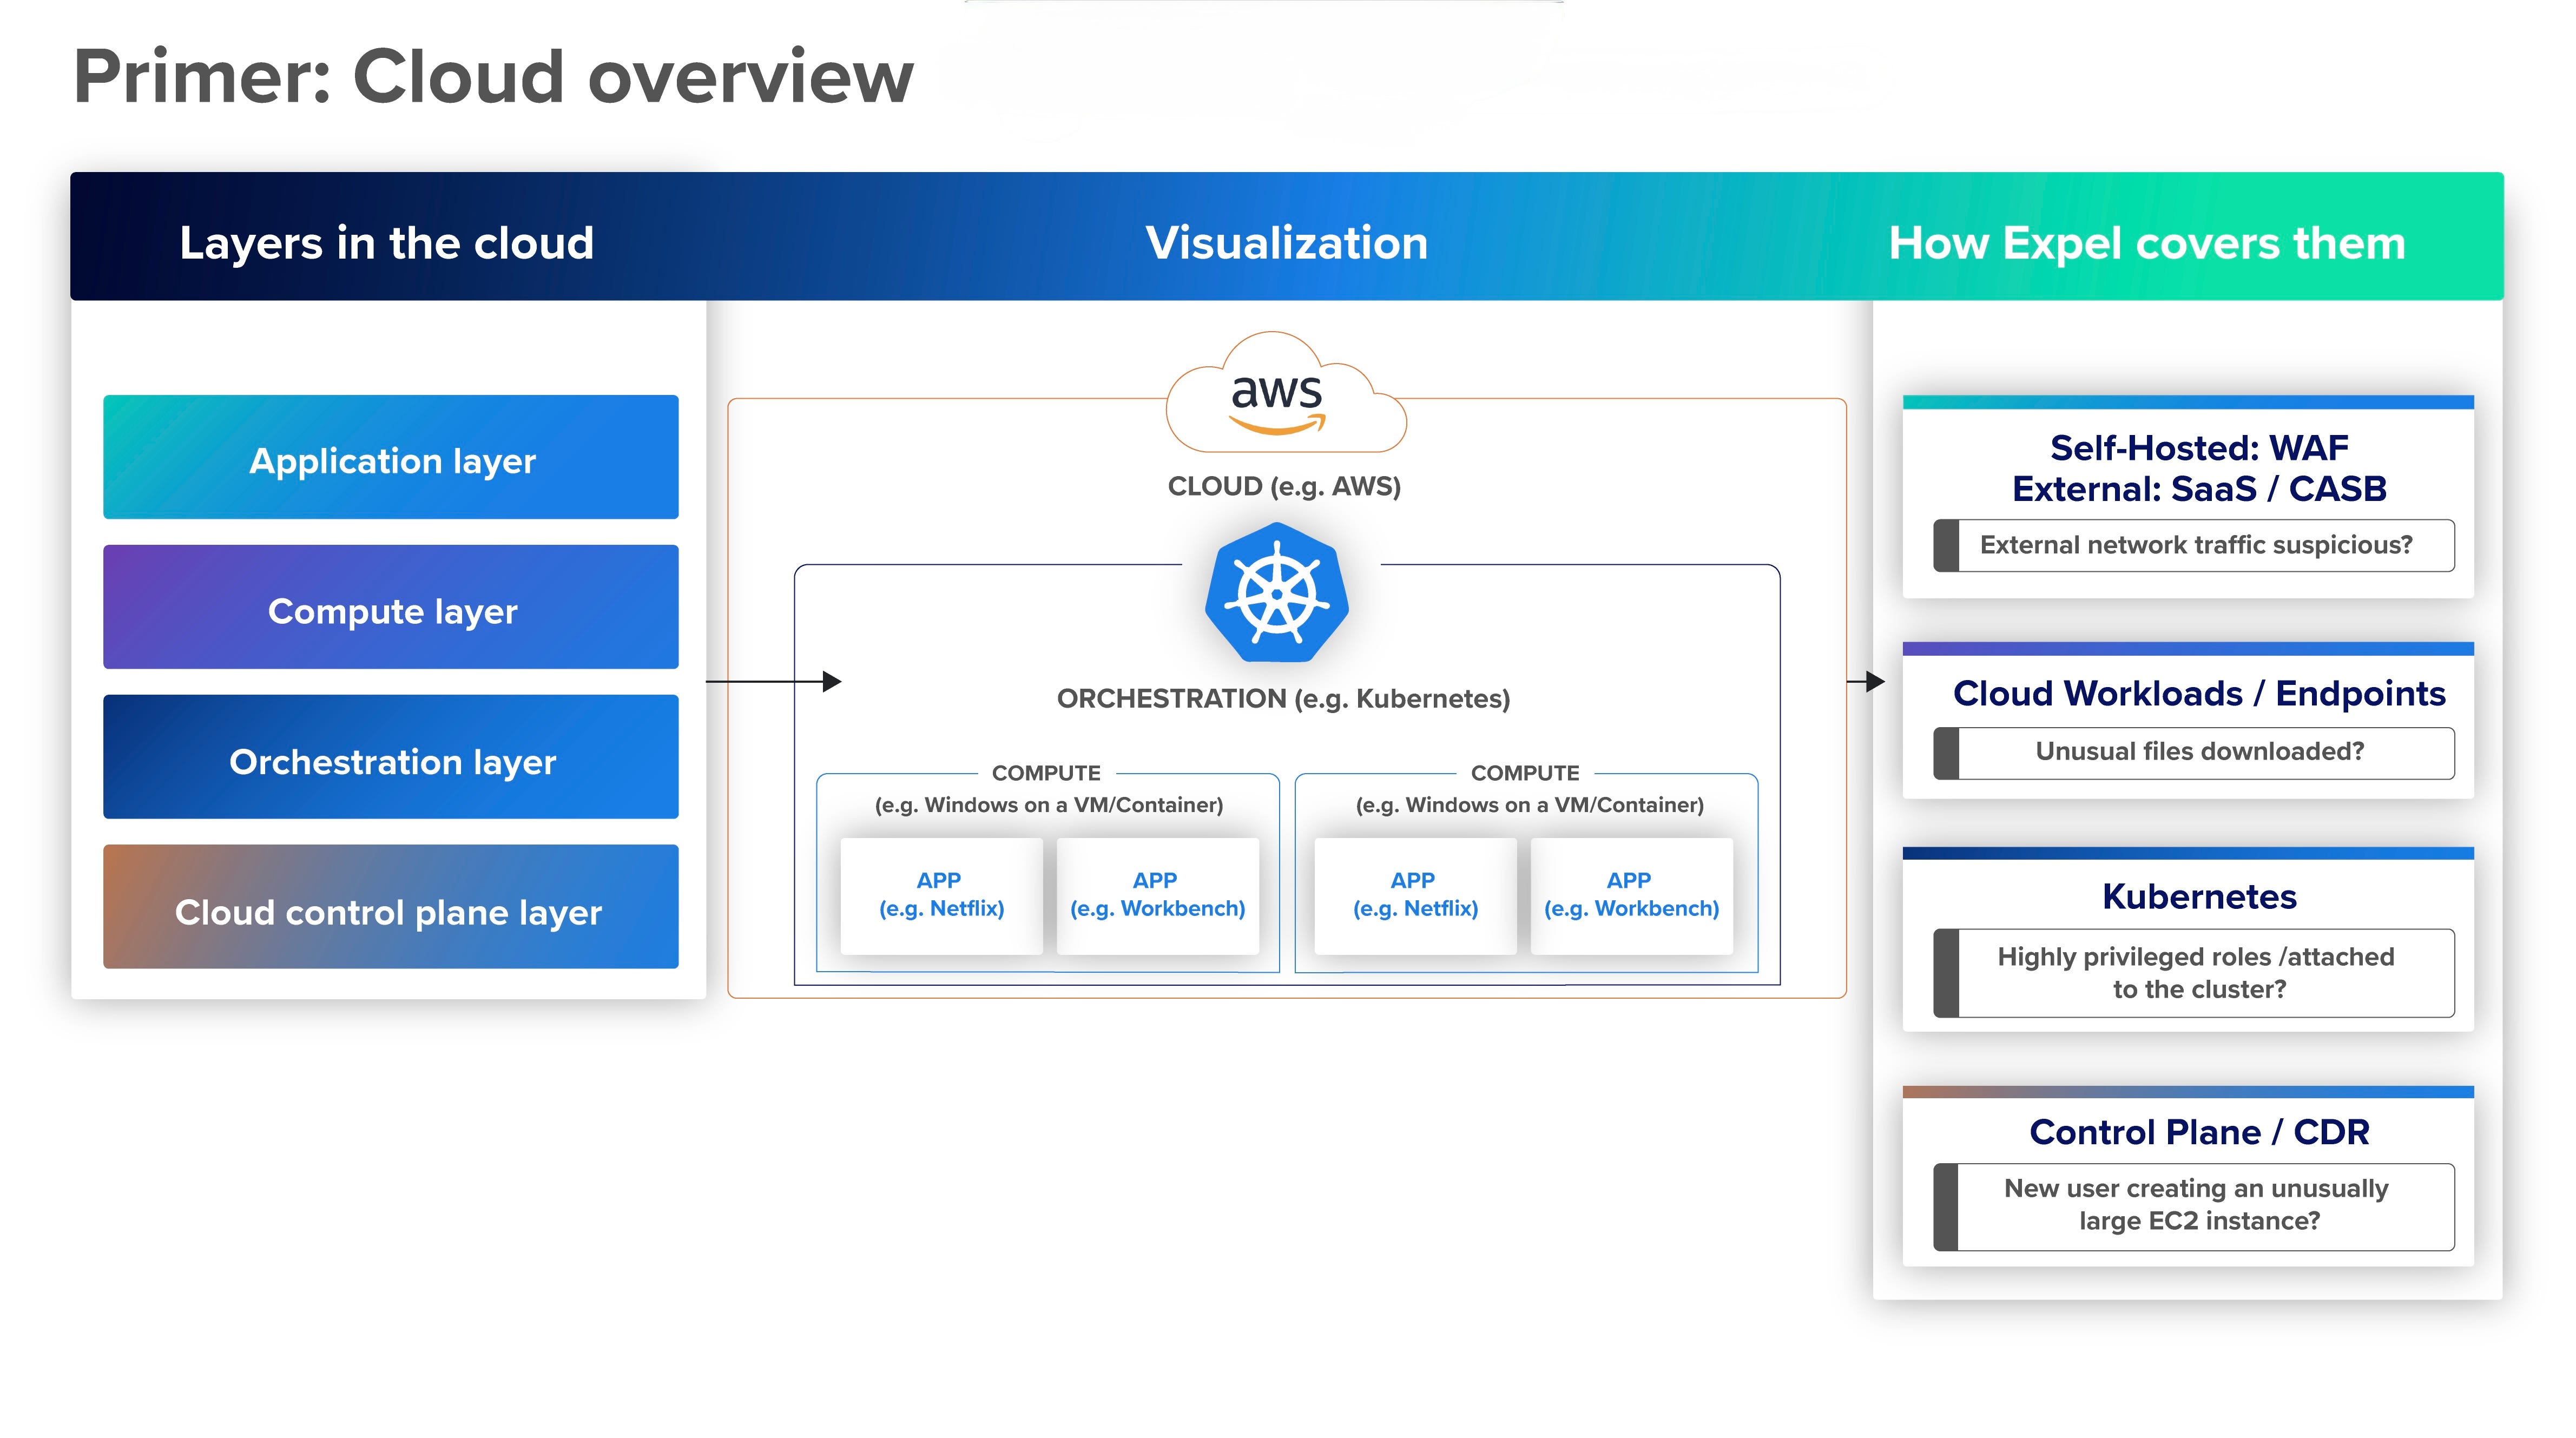Select the Compute layer box
The height and width of the screenshot is (1438, 2576).
[391, 611]
